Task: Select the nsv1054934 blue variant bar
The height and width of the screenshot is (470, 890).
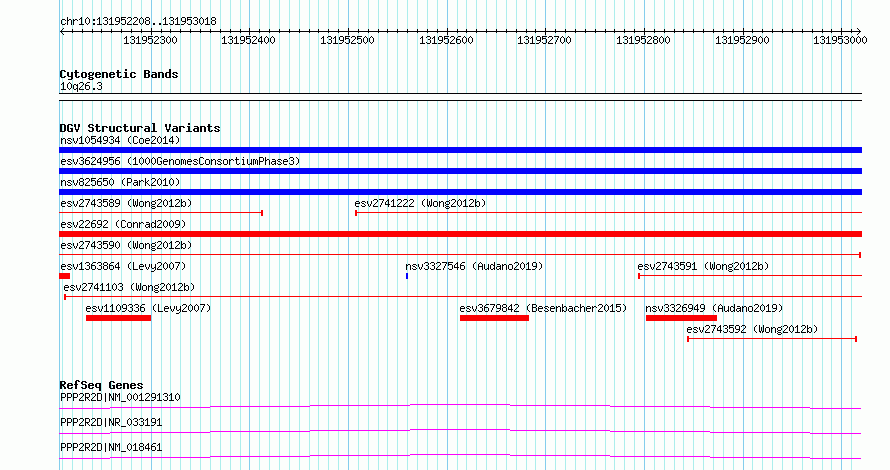Action: [460, 150]
